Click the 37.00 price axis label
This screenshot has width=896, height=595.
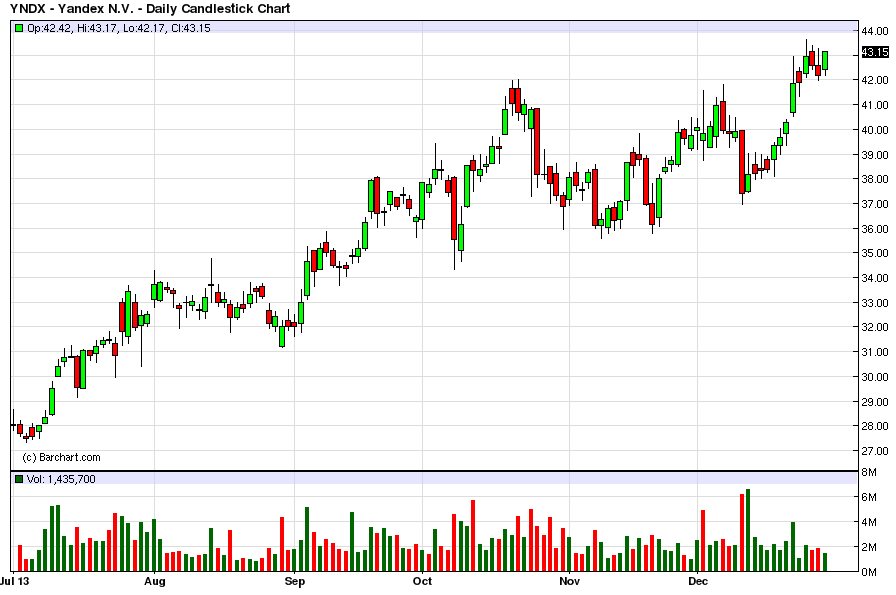[x=875, y=204]
